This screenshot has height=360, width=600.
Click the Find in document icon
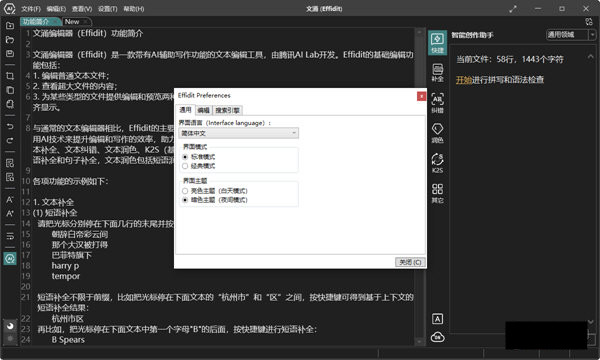10,163
